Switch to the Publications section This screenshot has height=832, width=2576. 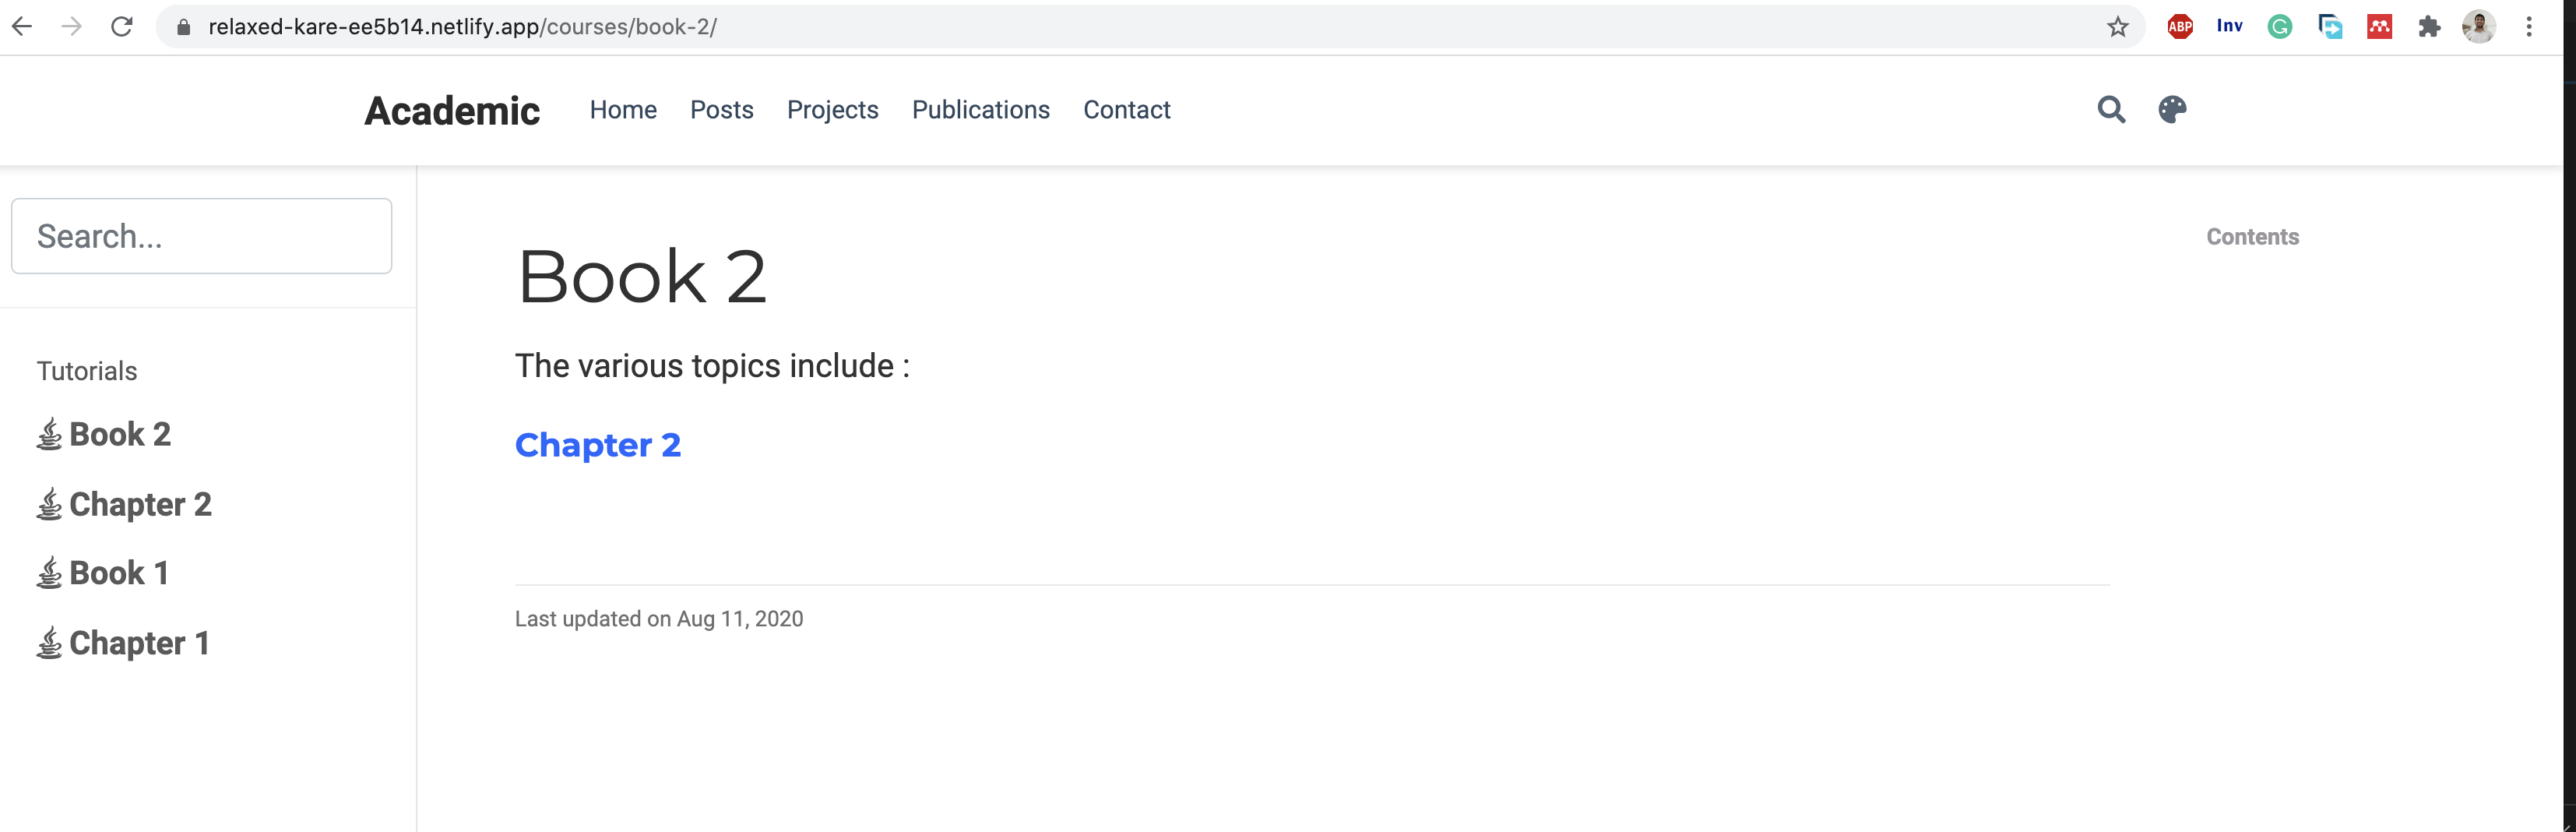click(x=980, y=110)
